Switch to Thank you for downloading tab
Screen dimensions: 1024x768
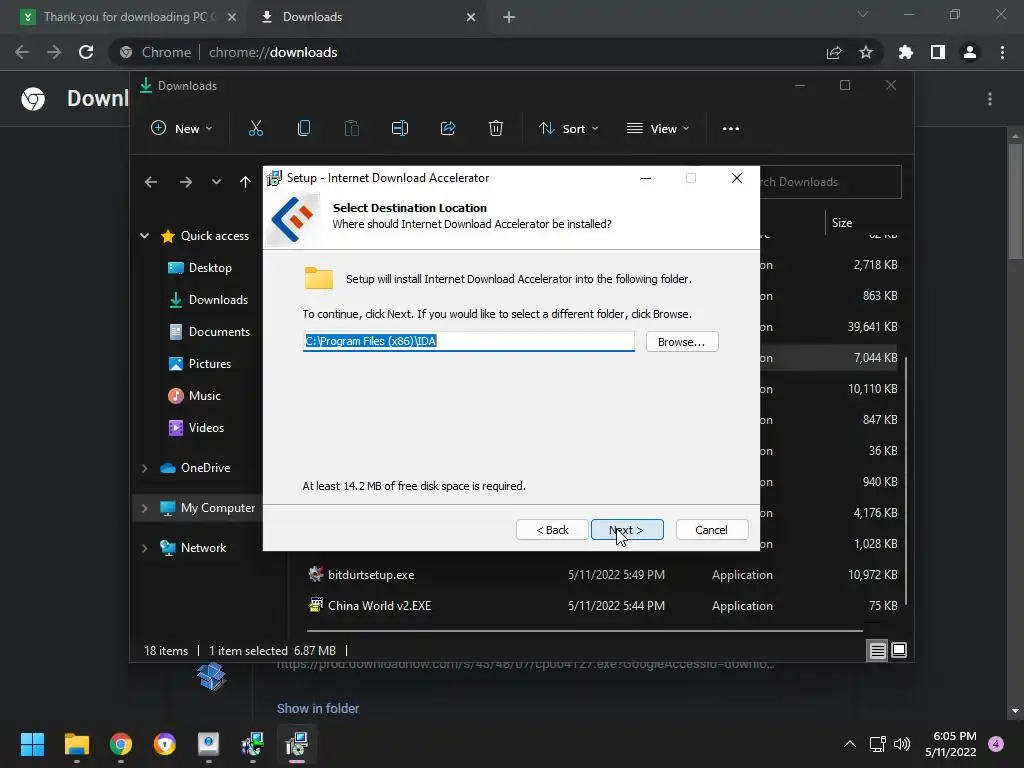coord(124,17)
